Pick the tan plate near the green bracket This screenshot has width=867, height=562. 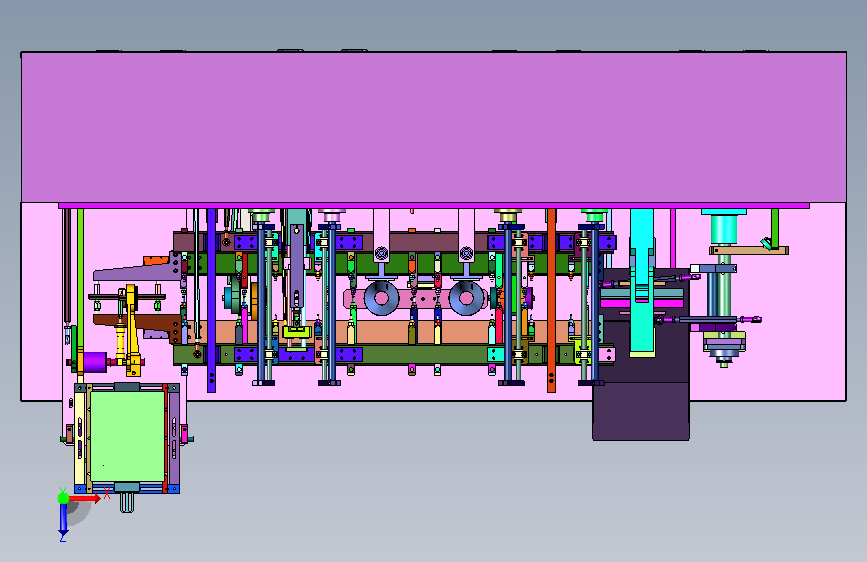(x=749, y=251)
